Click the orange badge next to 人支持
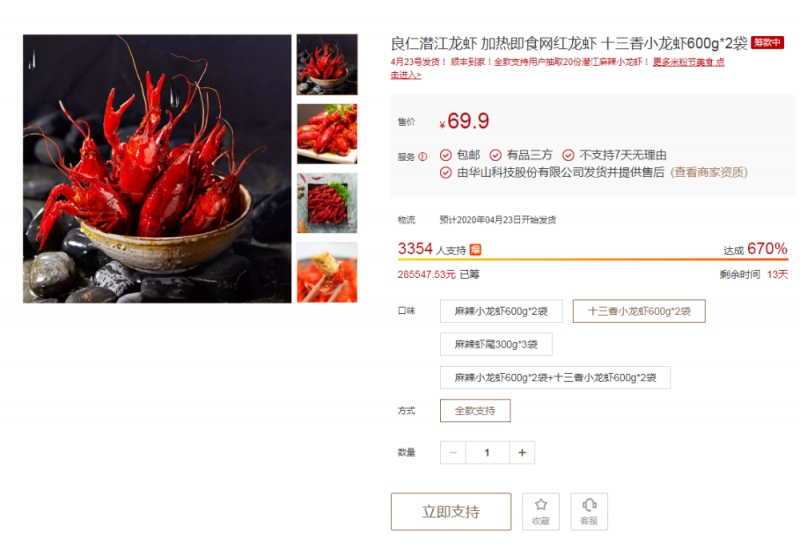Viewport: 800px width, 547px height. [476, 250]
